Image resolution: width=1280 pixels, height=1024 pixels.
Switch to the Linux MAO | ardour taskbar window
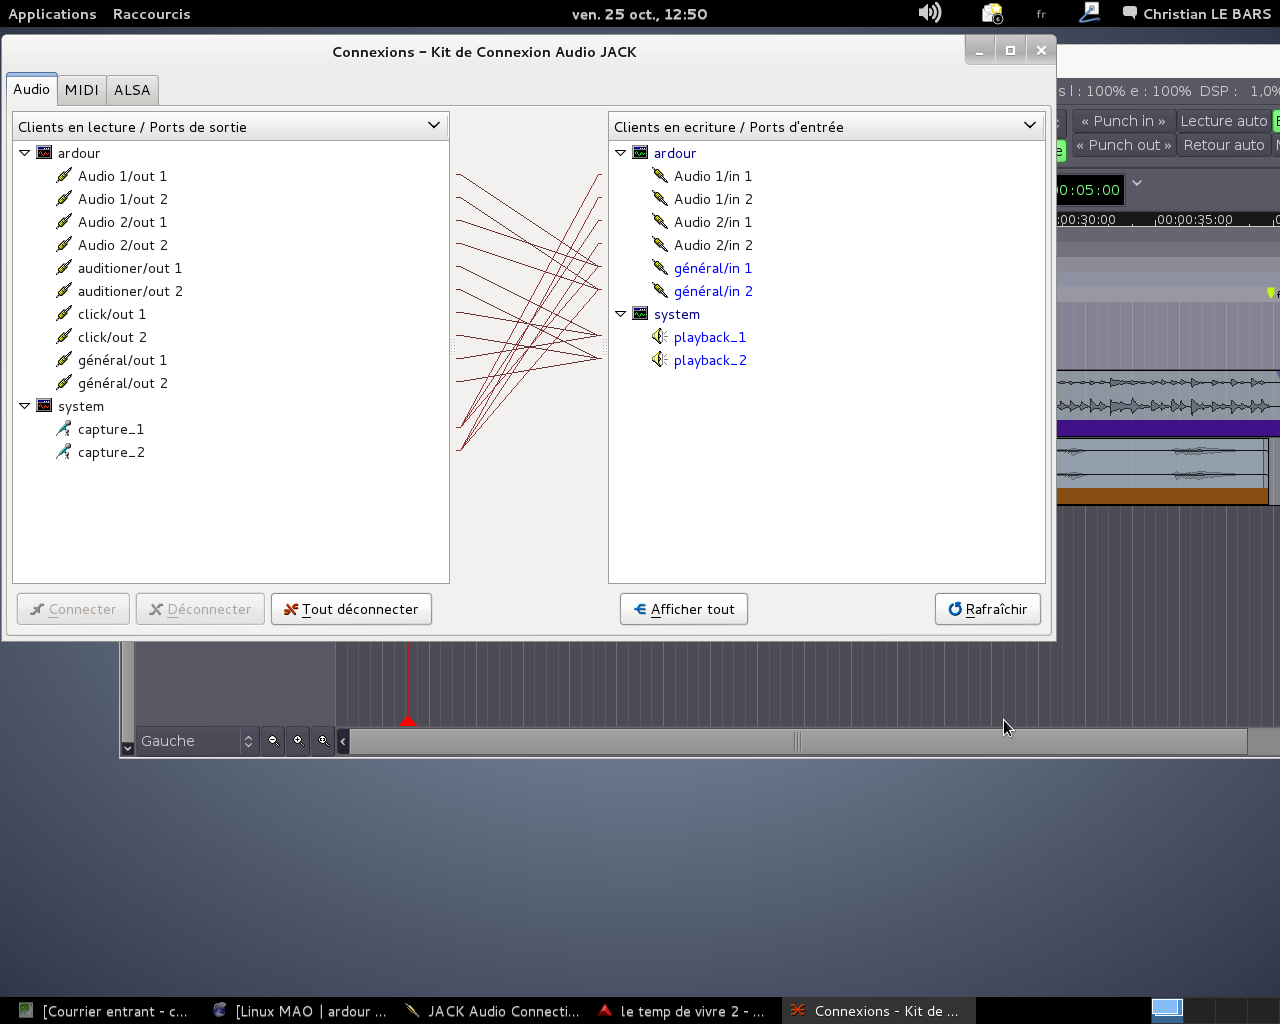click(299, 1011)
